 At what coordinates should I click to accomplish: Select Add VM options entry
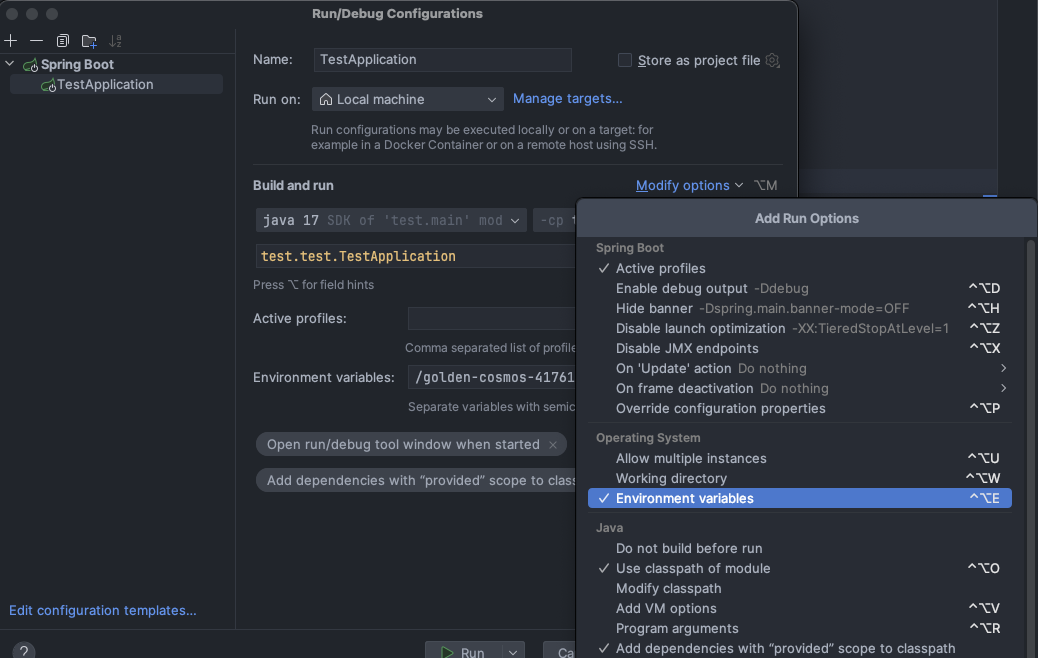[800, 608]
